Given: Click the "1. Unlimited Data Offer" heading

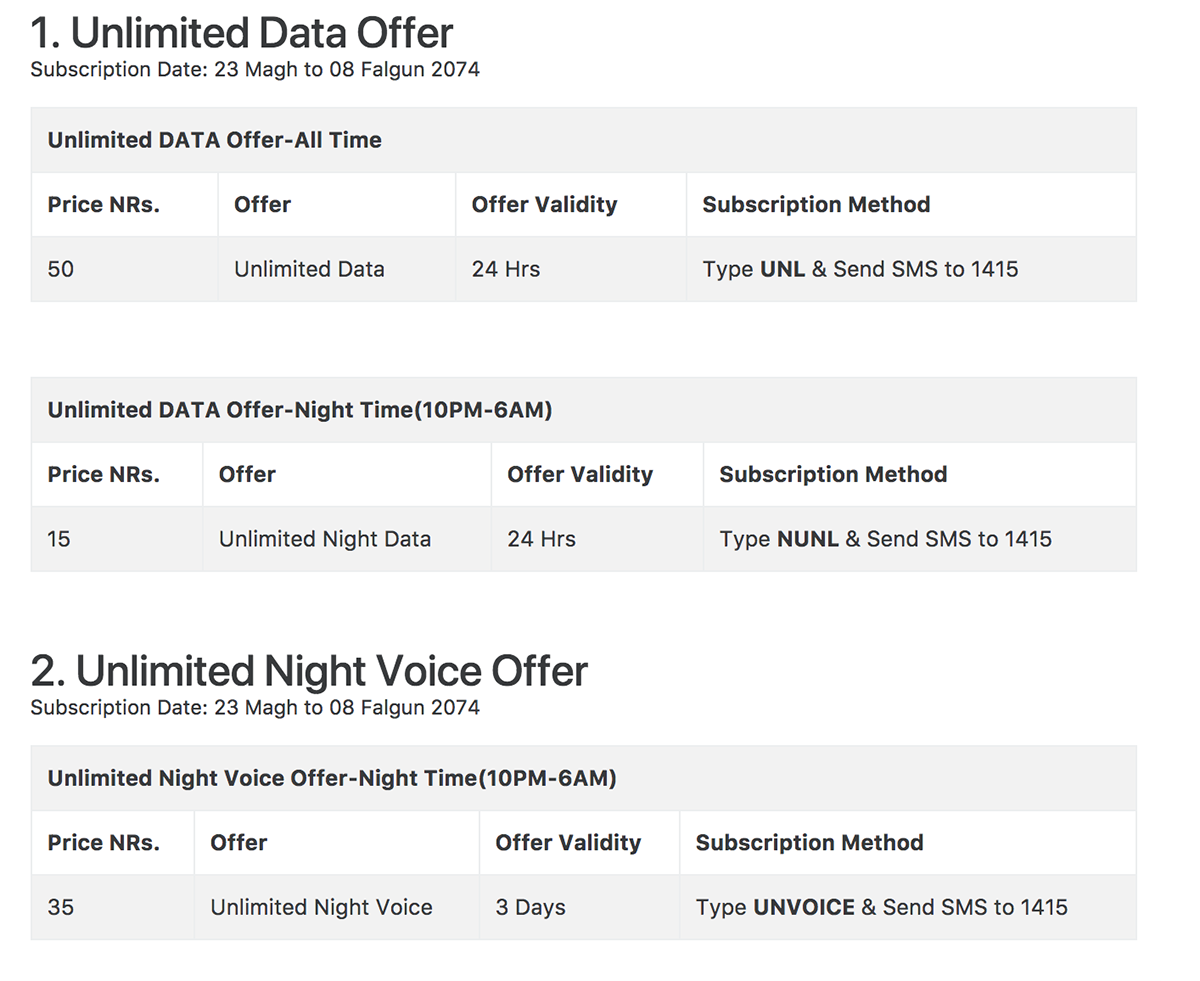Looking at the screenshot, I should pyautogui.click(x=241, y=34).
